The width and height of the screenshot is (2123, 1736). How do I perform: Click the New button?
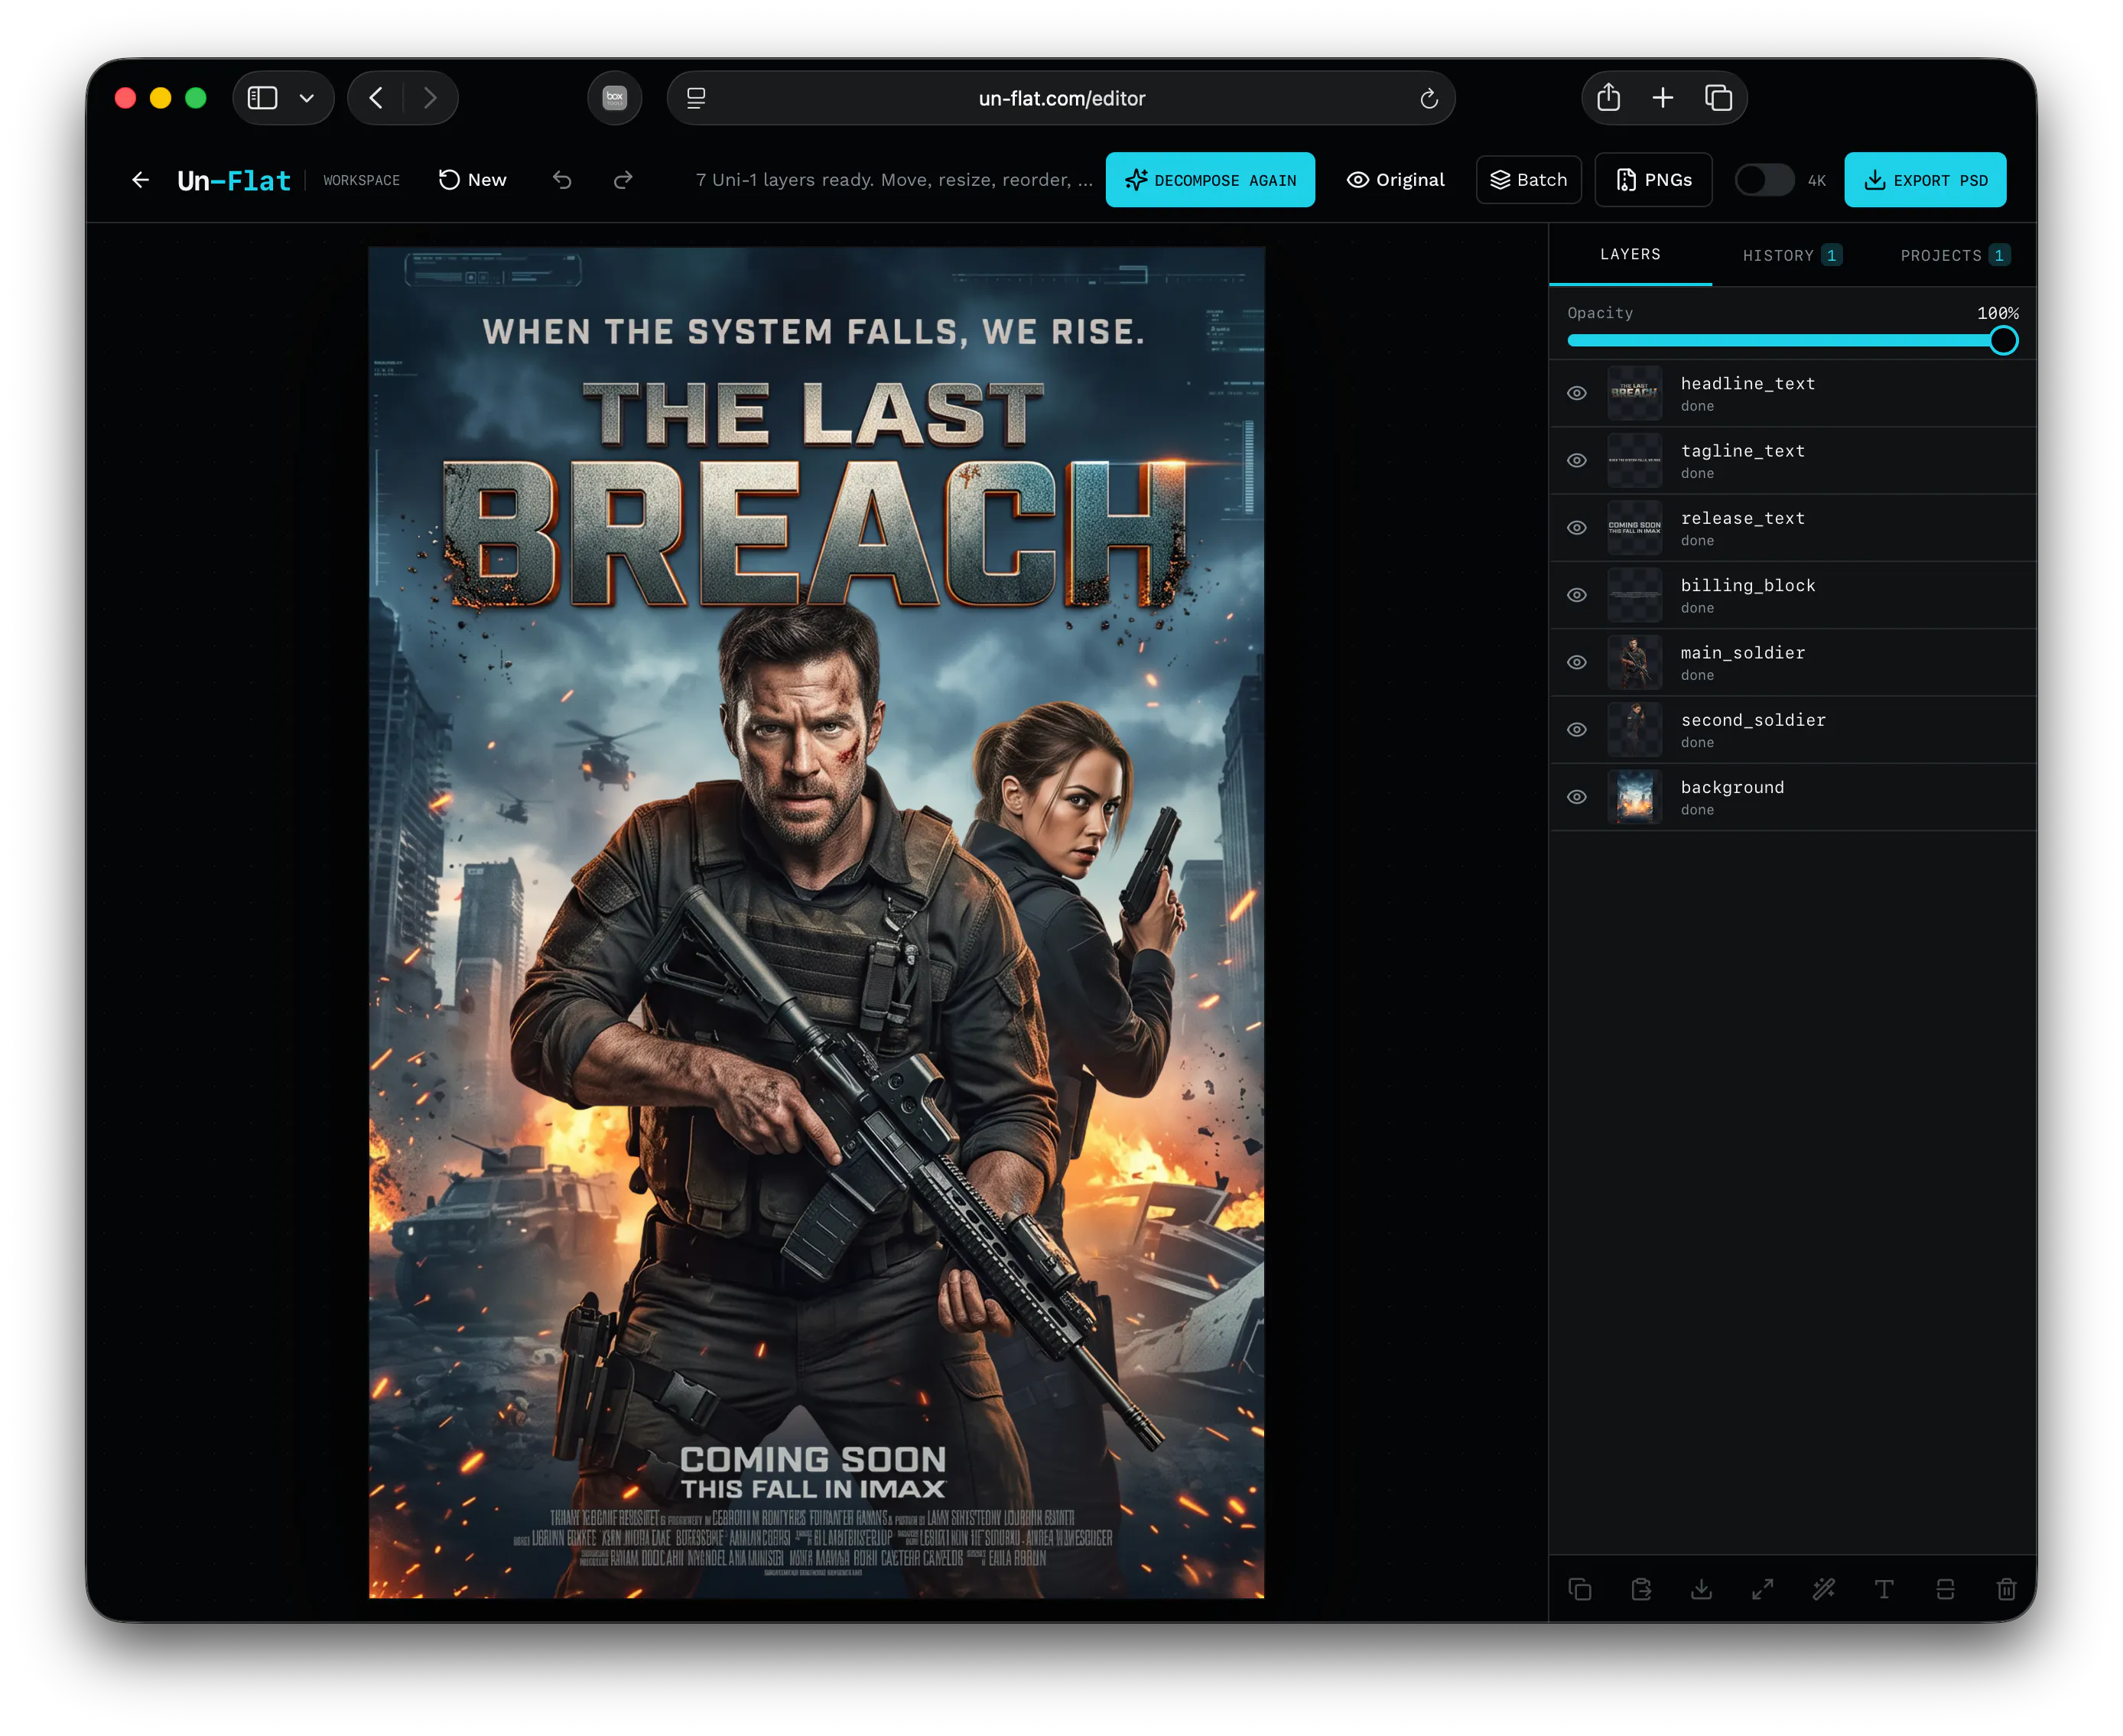point(473,180)
